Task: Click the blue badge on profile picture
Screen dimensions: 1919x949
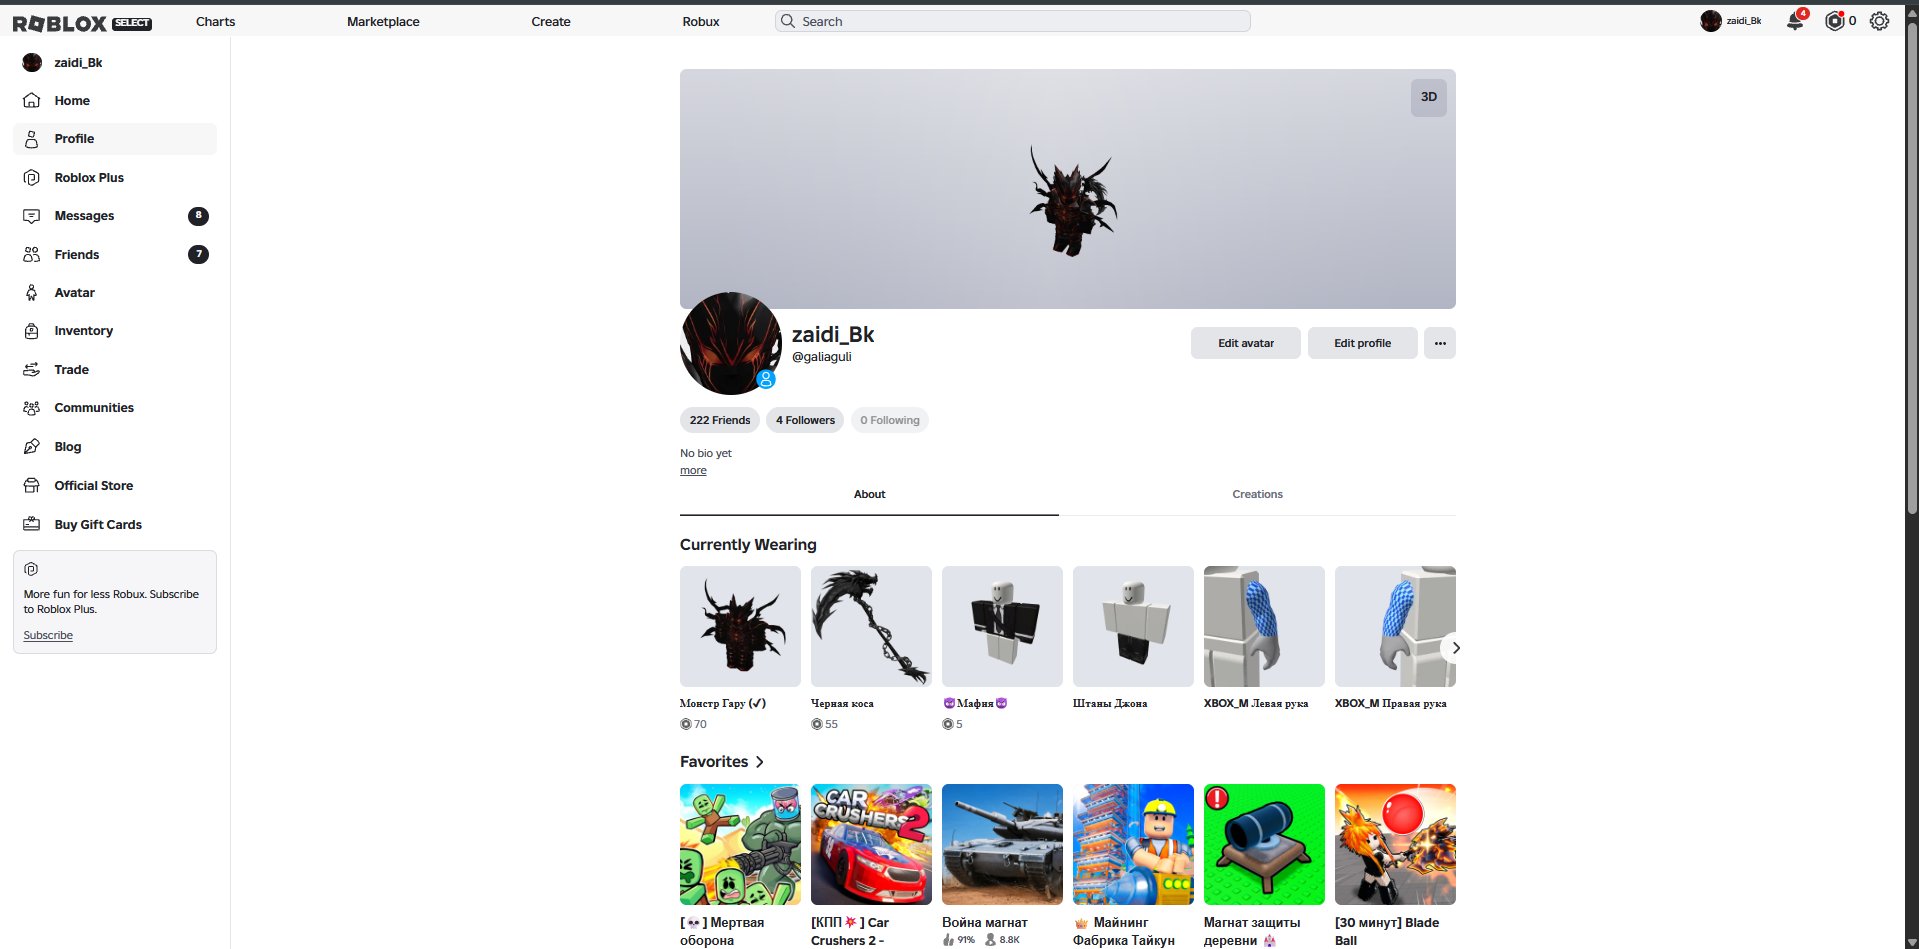Action: (766, 379)
